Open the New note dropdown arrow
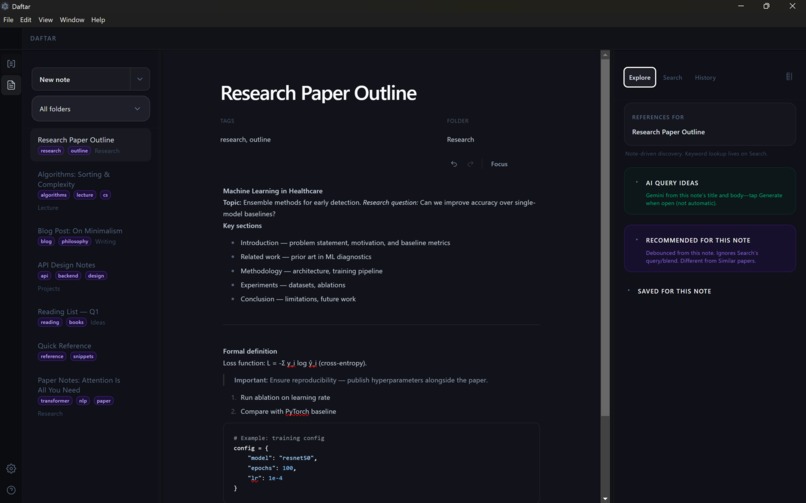Image resolution: width=806 pixels, height=503 pixels. coord(140,79)
